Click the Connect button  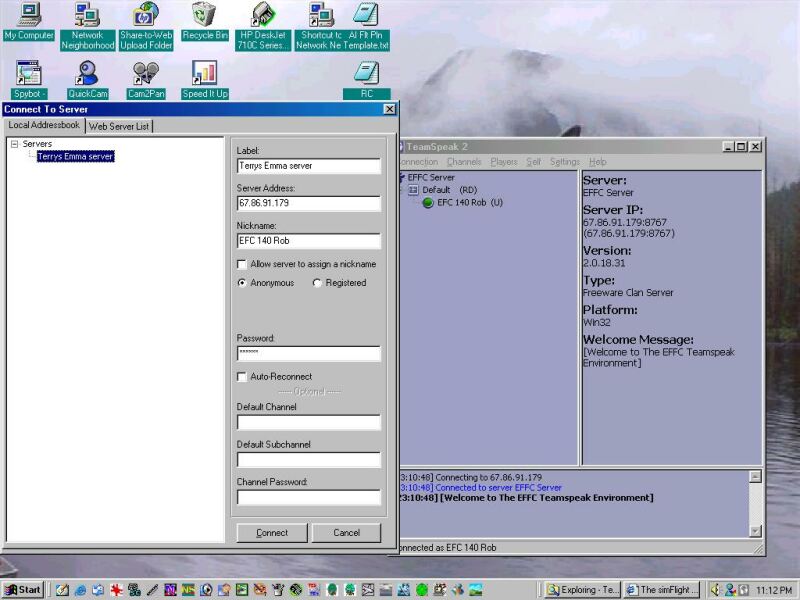click(x=272, y=533)
